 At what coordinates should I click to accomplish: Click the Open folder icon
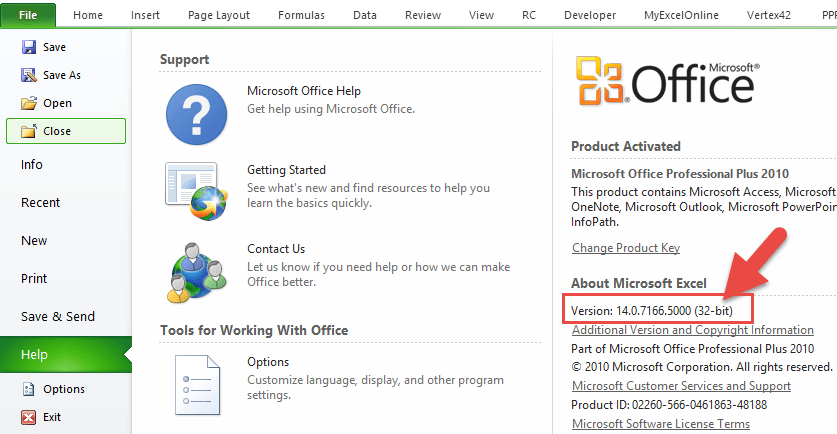coord(29,103)
